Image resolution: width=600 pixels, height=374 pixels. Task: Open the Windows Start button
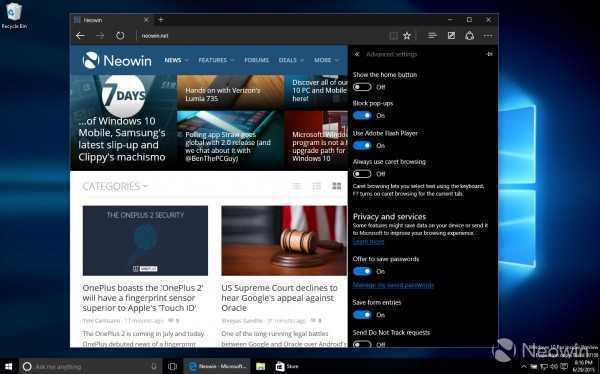click(x=8, y=366)
